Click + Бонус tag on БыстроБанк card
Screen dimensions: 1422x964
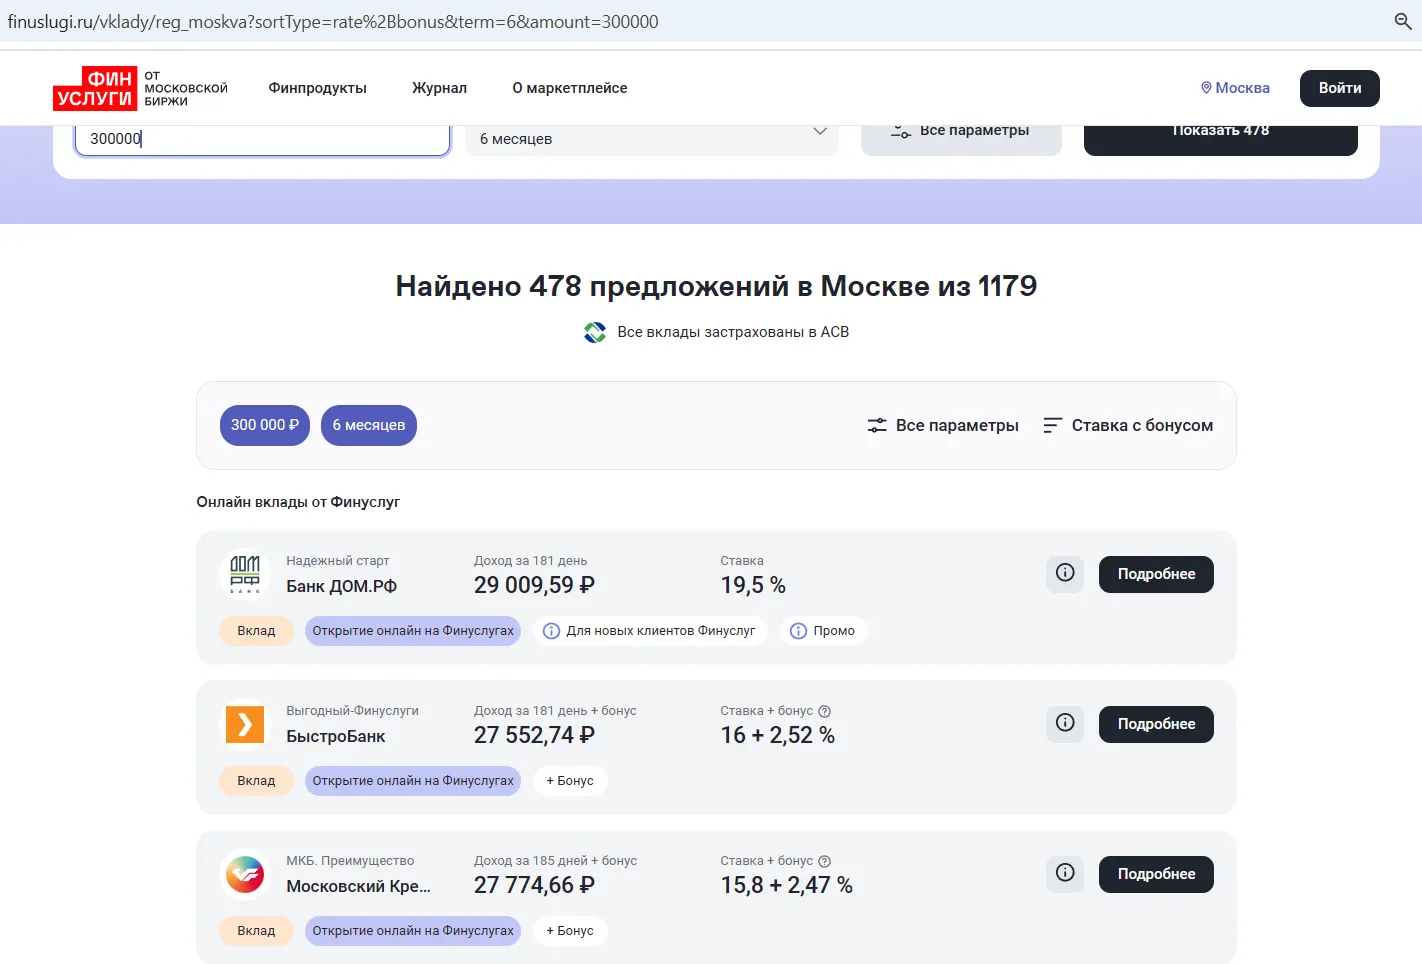[570, 781]
